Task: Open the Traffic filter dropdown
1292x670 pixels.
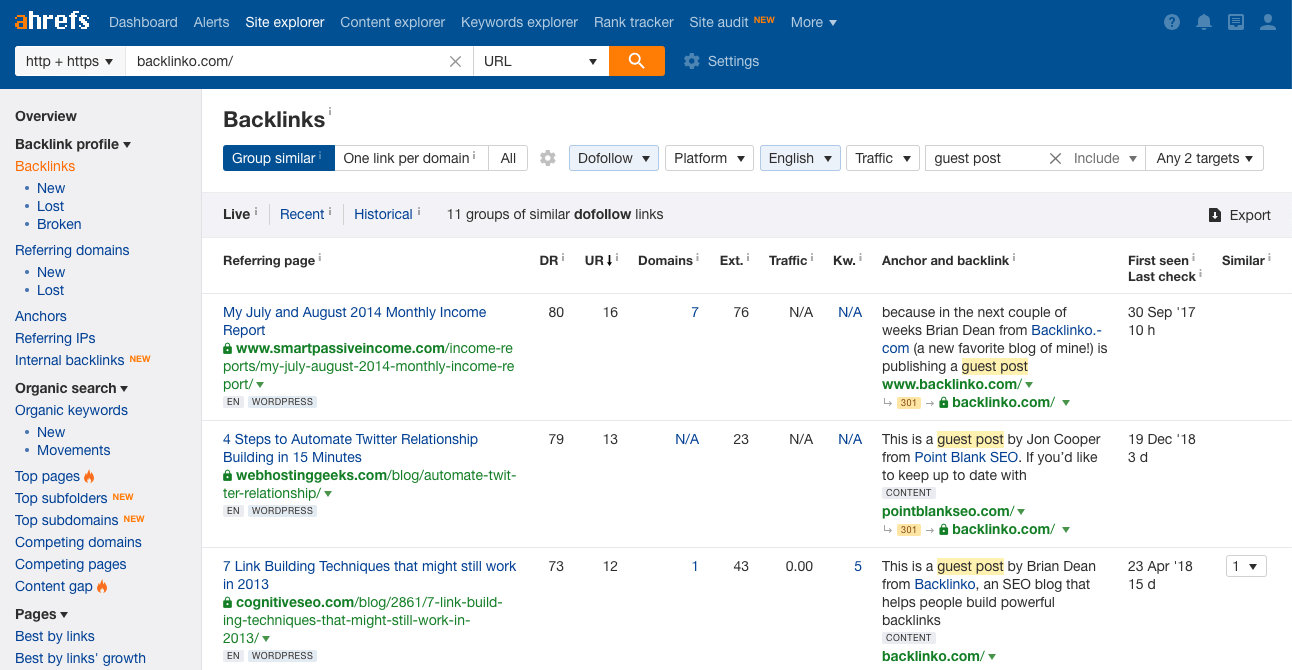Action: [x=883, y=158]
